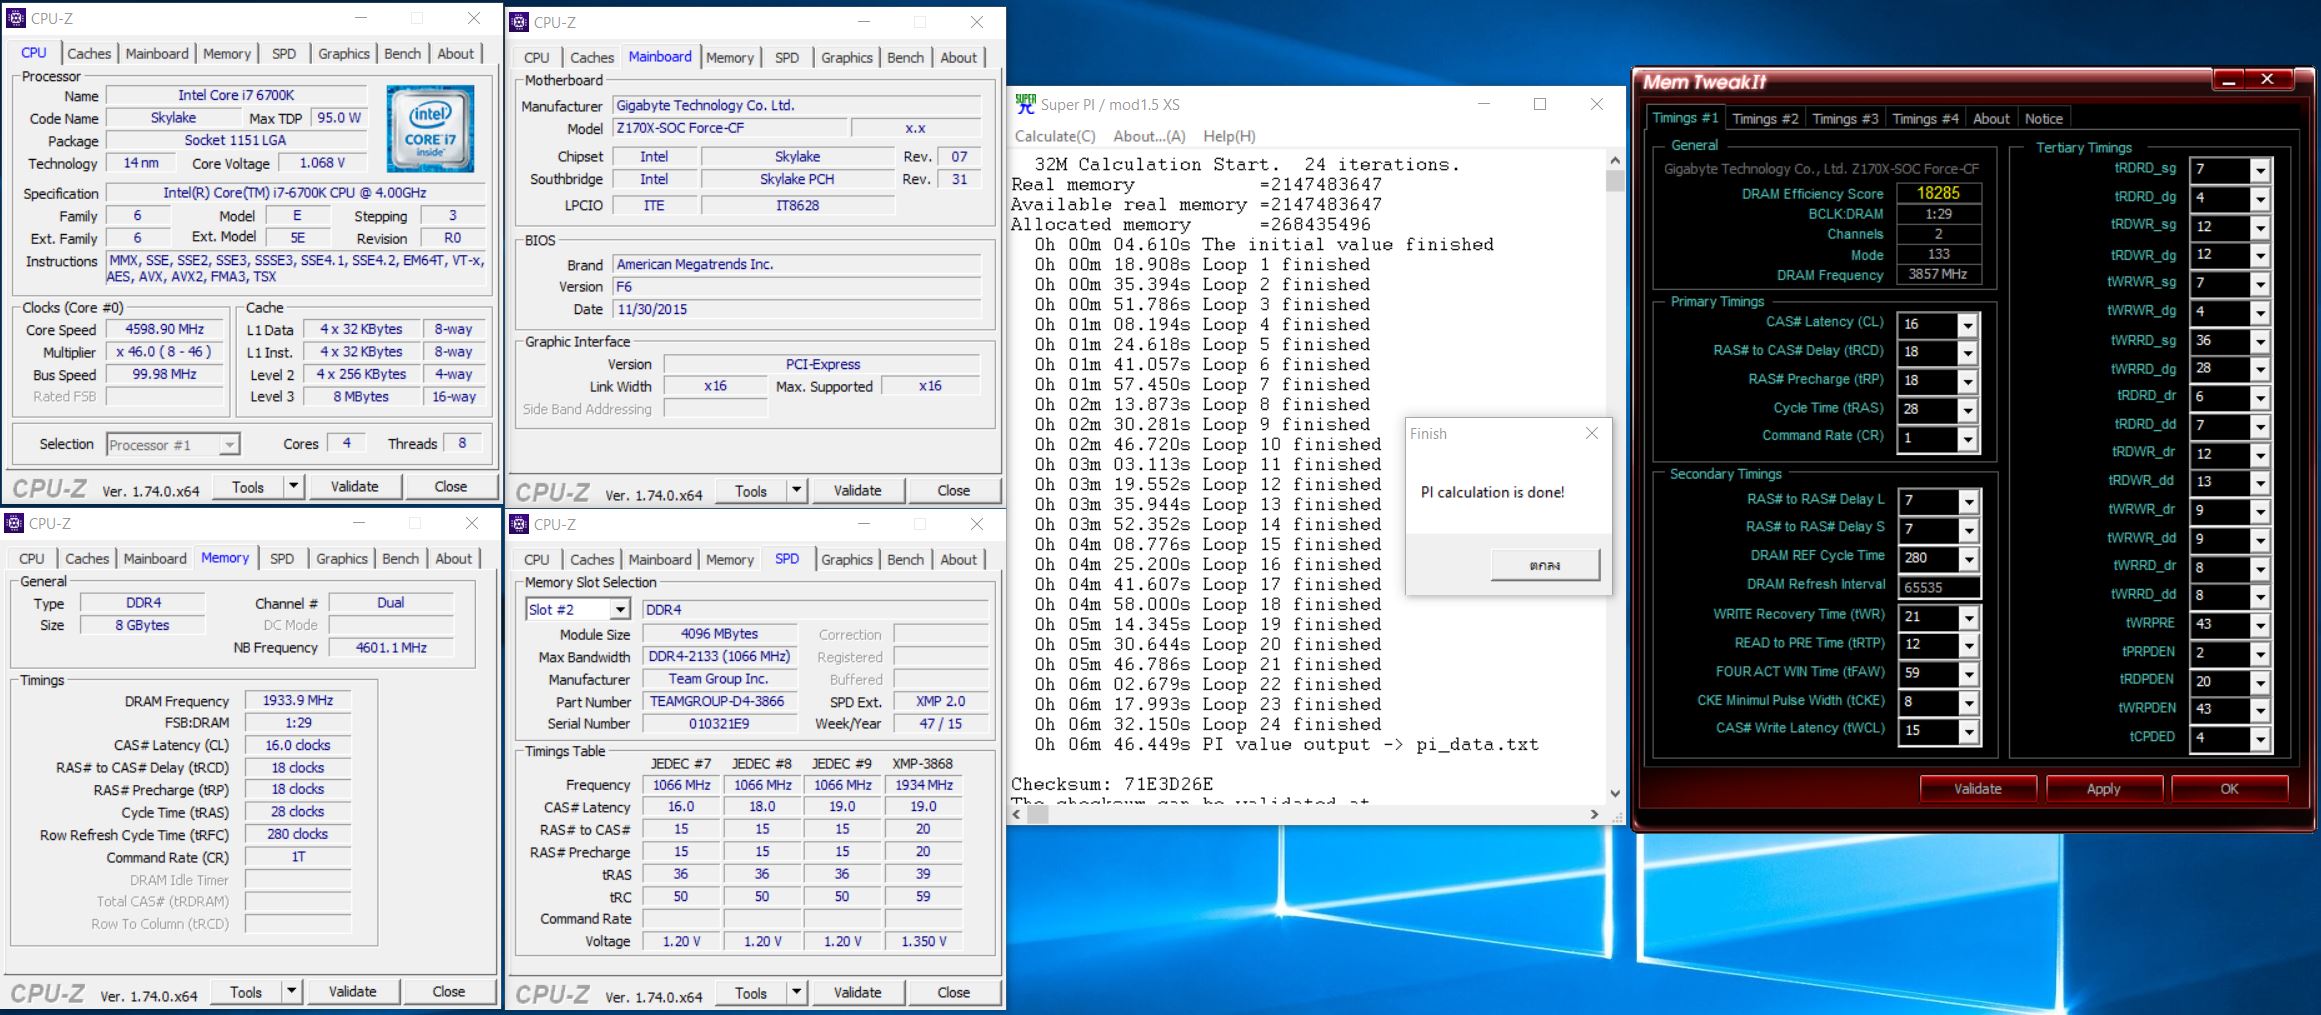The image size is (2321, 1015).
Task: Open the Caches tab in the CPU-Z CPU window
Action: (x=89, y=53)
